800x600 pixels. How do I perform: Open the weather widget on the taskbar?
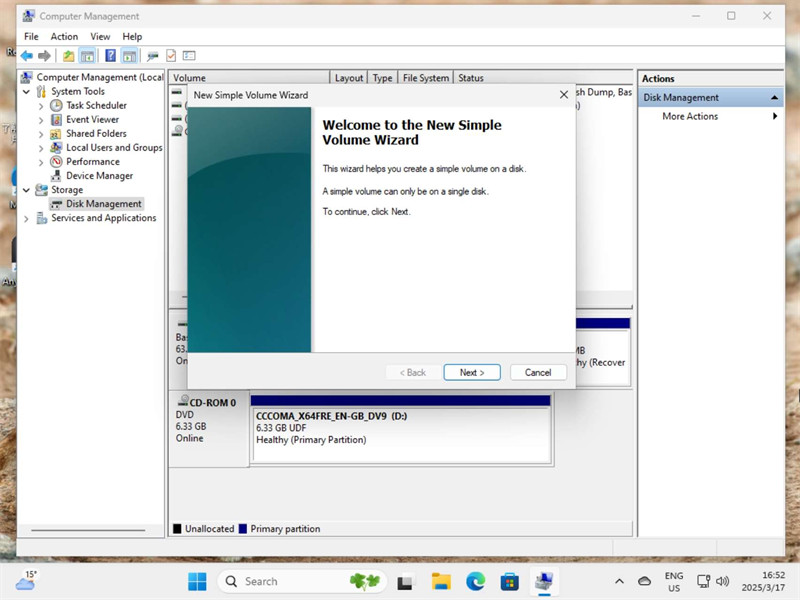(26, 581)
